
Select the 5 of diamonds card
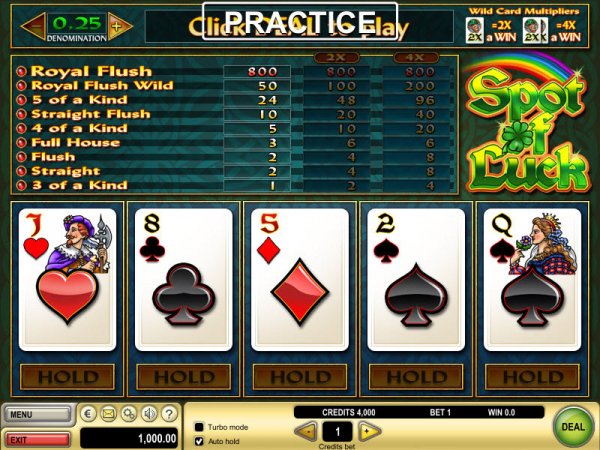(300, 280)
